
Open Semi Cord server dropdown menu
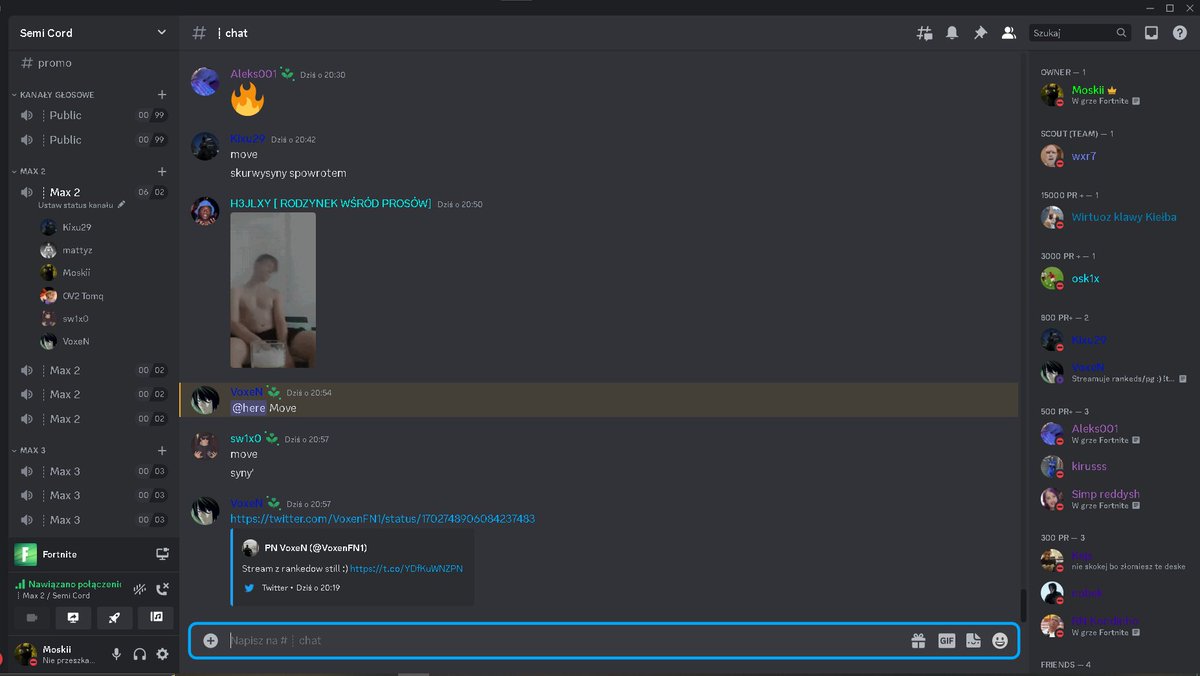94,33
